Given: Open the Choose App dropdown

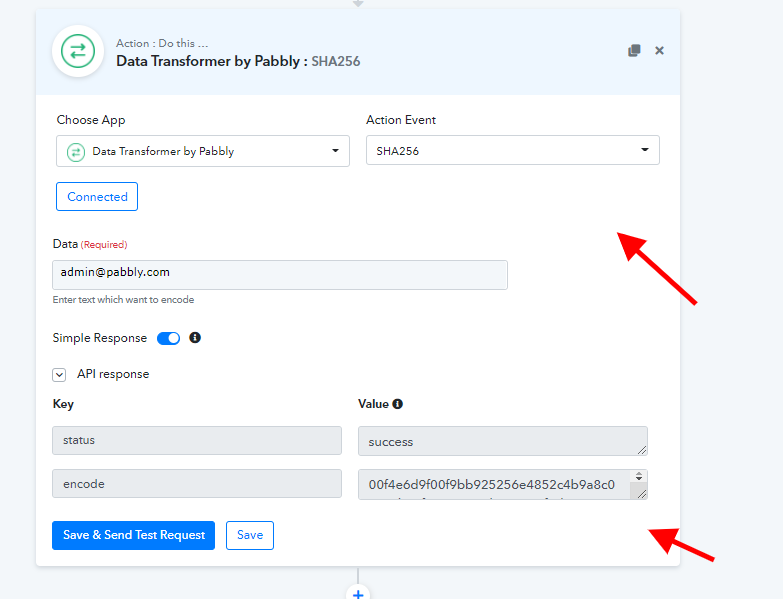Looking at the screenshot, I should 203,151.
